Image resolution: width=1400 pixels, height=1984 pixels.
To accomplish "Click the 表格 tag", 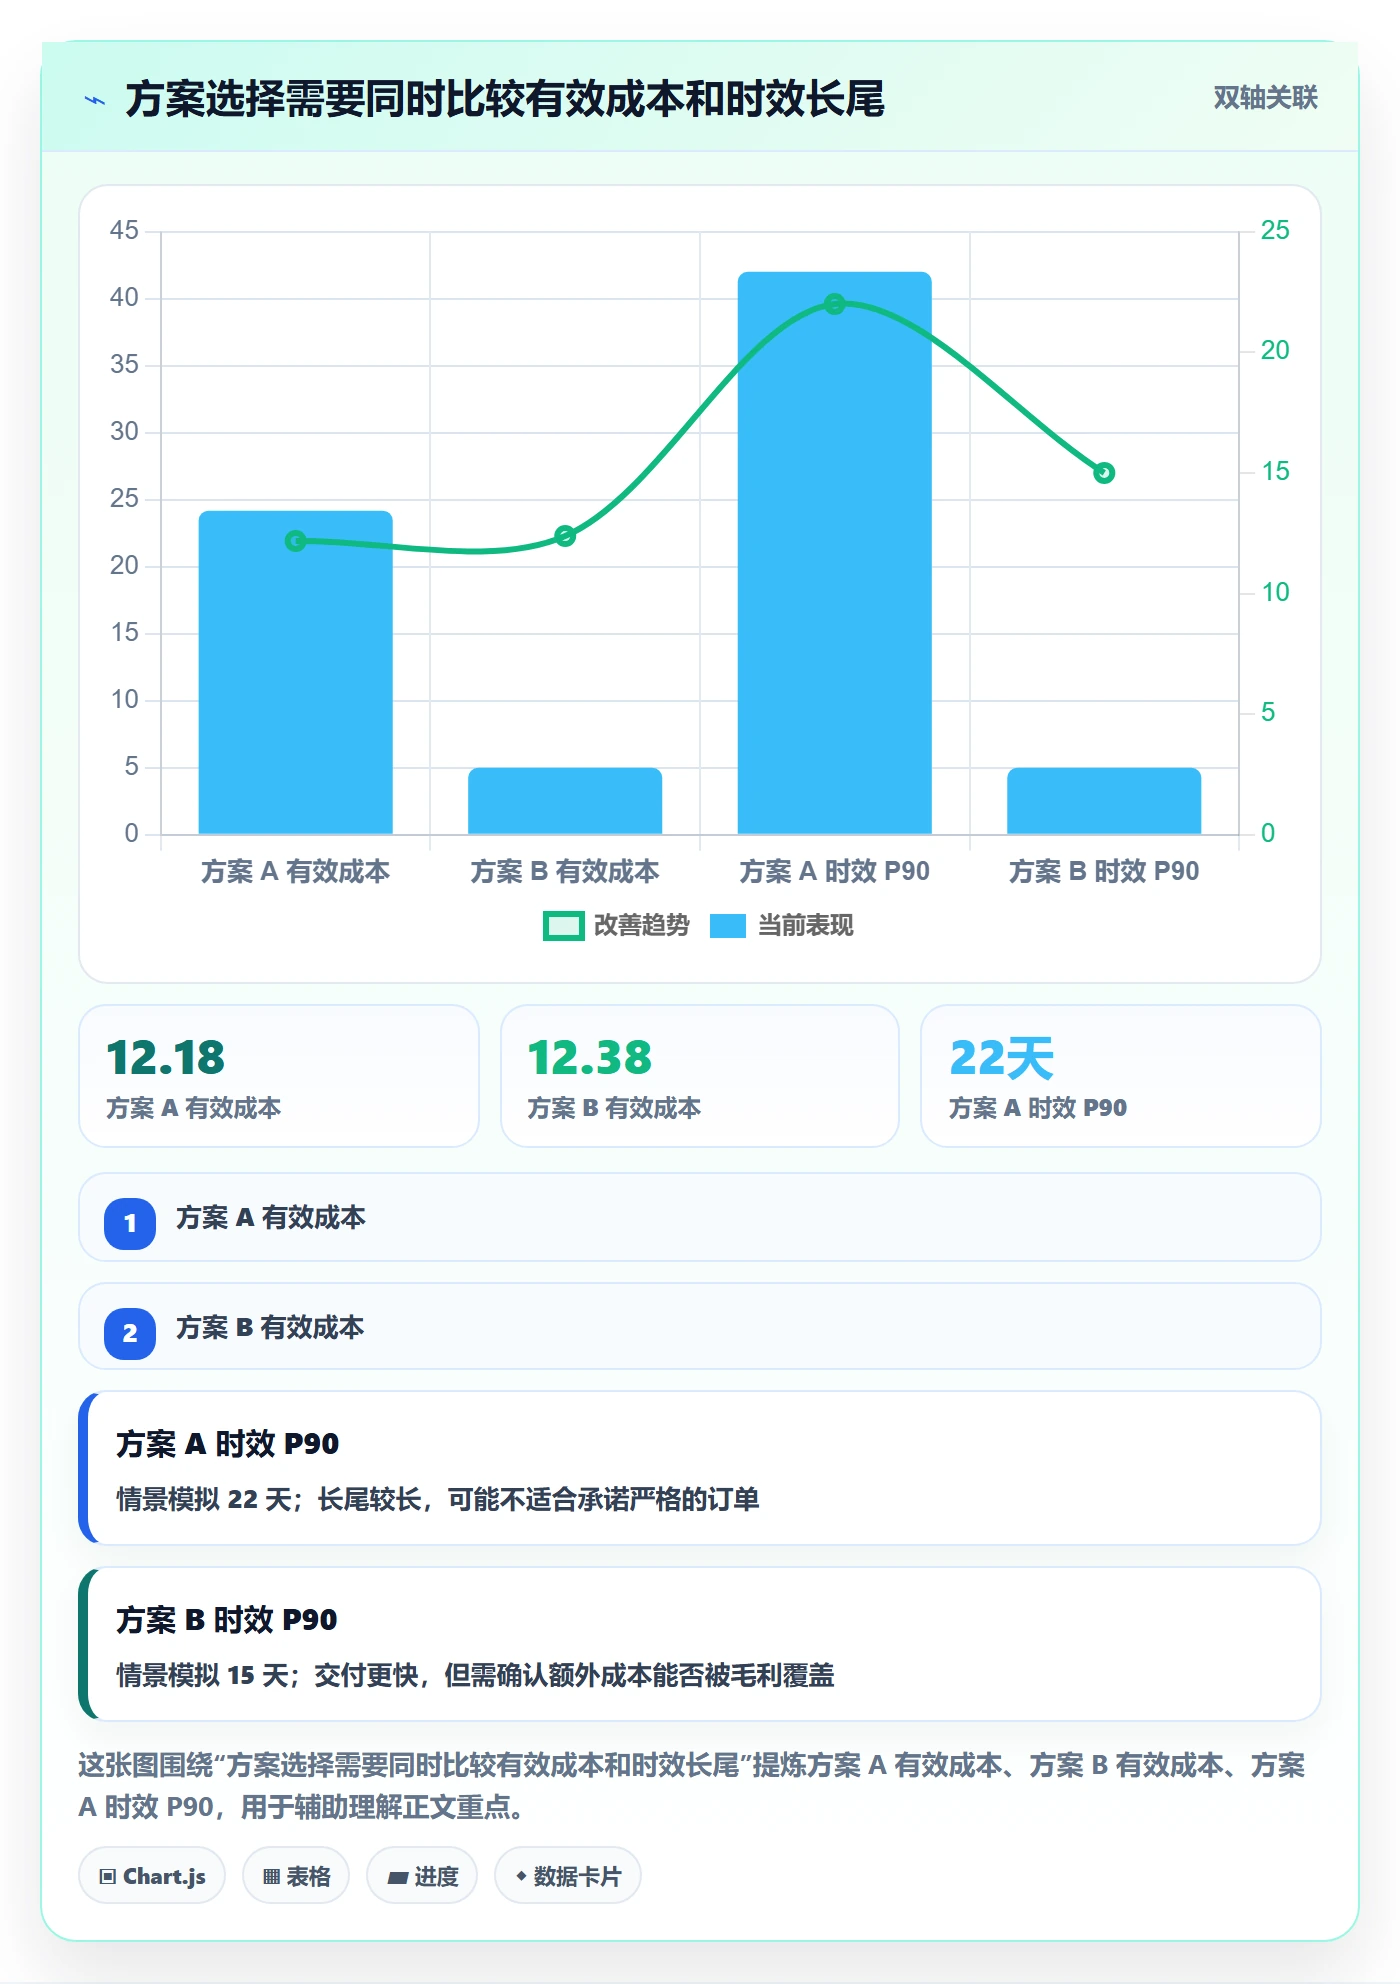I will click(x=296, y=1876).
